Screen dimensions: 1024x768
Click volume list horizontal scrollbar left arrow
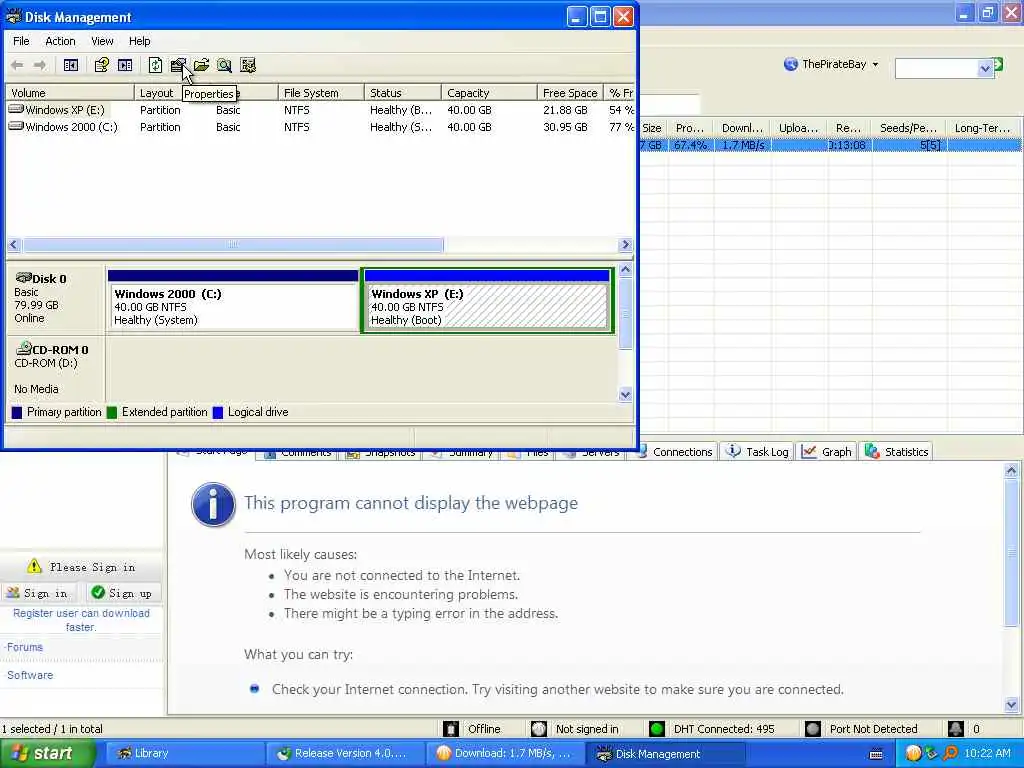(14, 245)
